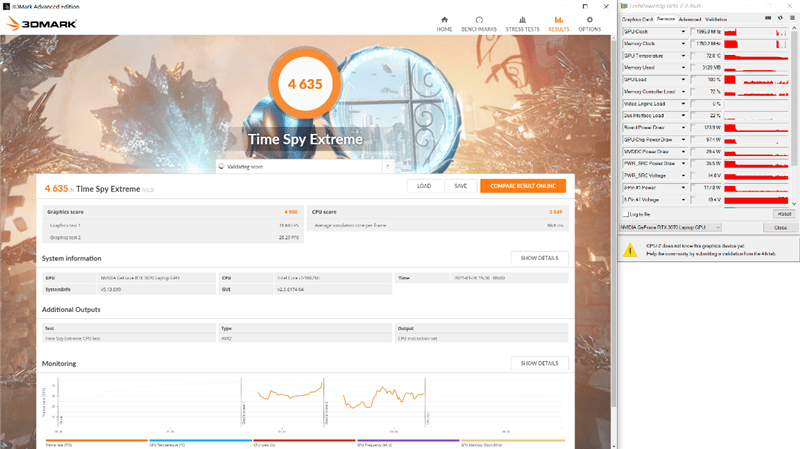Show details for System information
The image size is (800, 449).
[x=539, y=258]
